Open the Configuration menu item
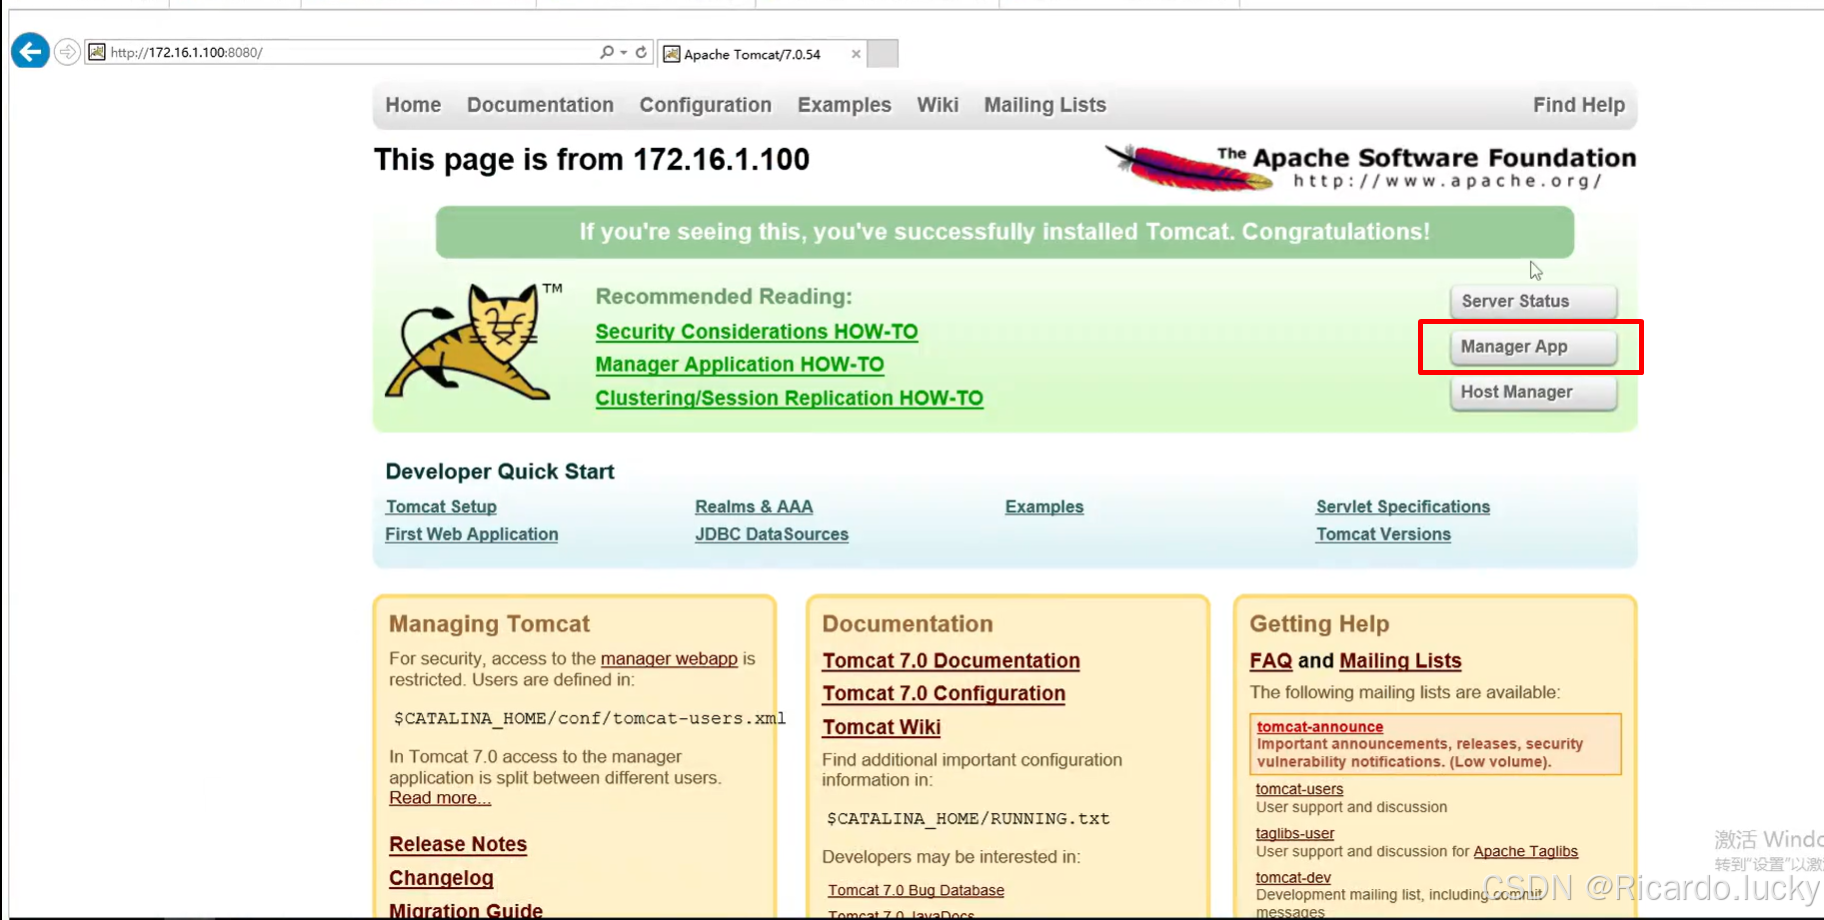 pyautogui.click(x=705, y=105)
